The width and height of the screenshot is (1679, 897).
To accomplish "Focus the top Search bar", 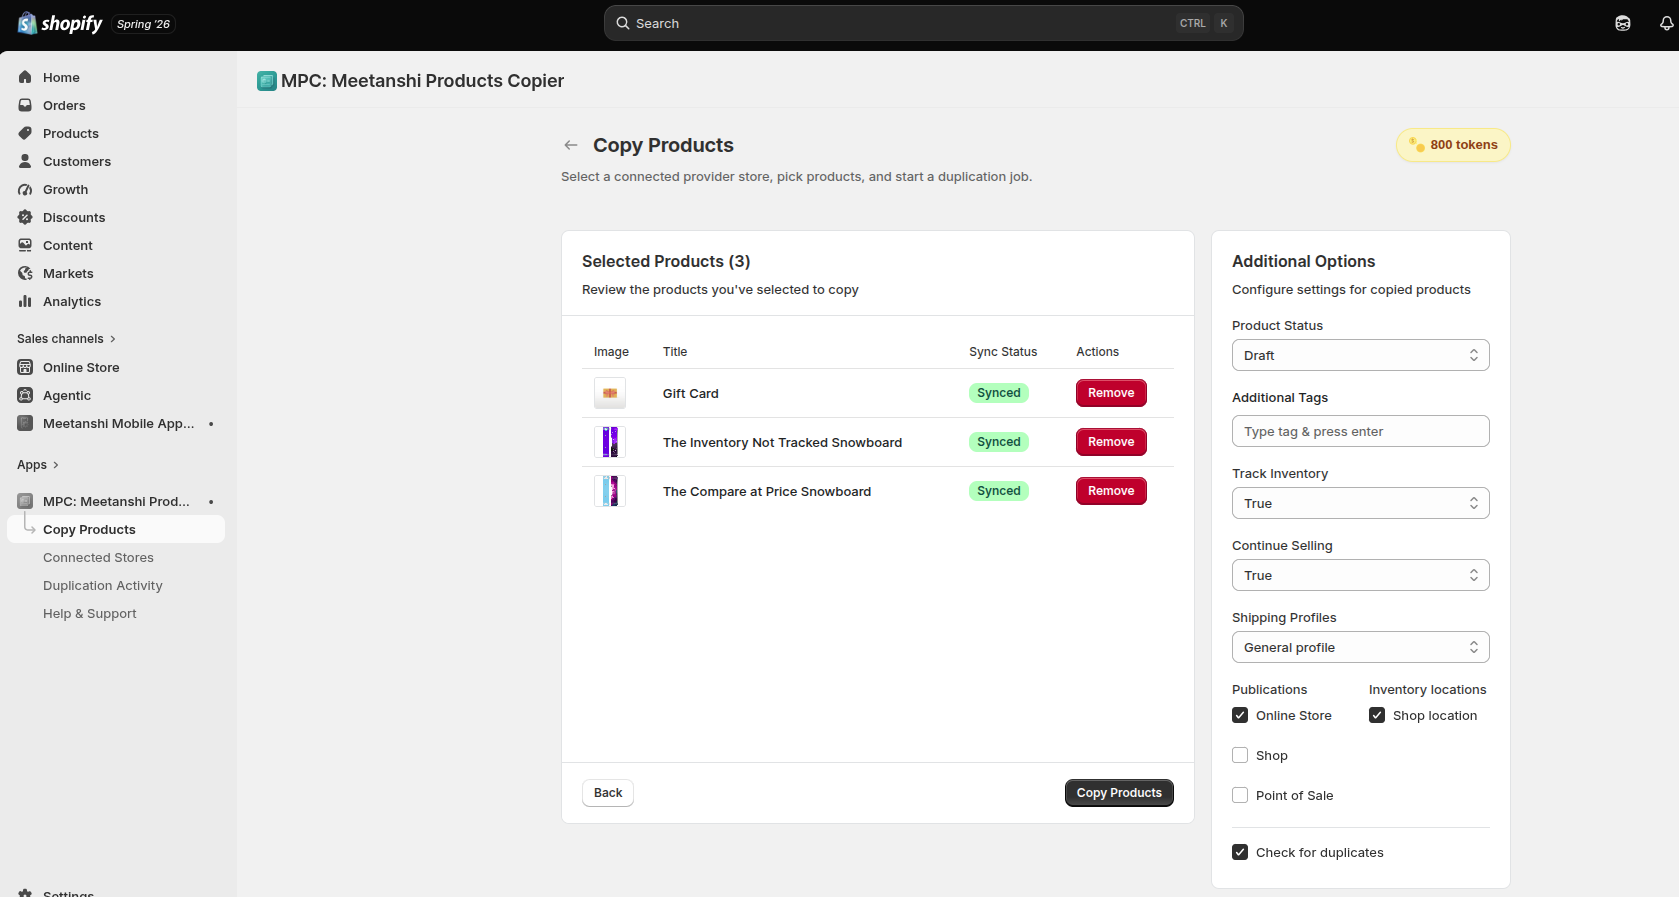I will pos(923,23).
